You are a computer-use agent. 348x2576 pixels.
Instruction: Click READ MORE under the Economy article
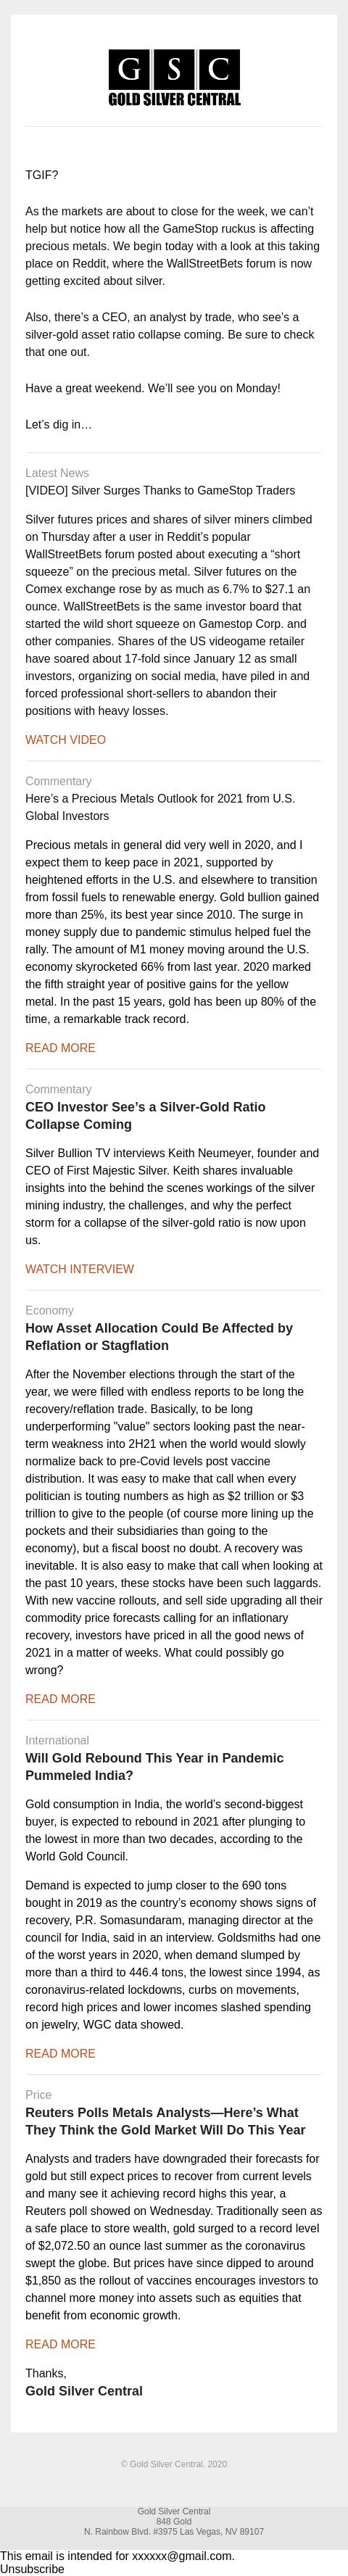tap(60, 1699)
